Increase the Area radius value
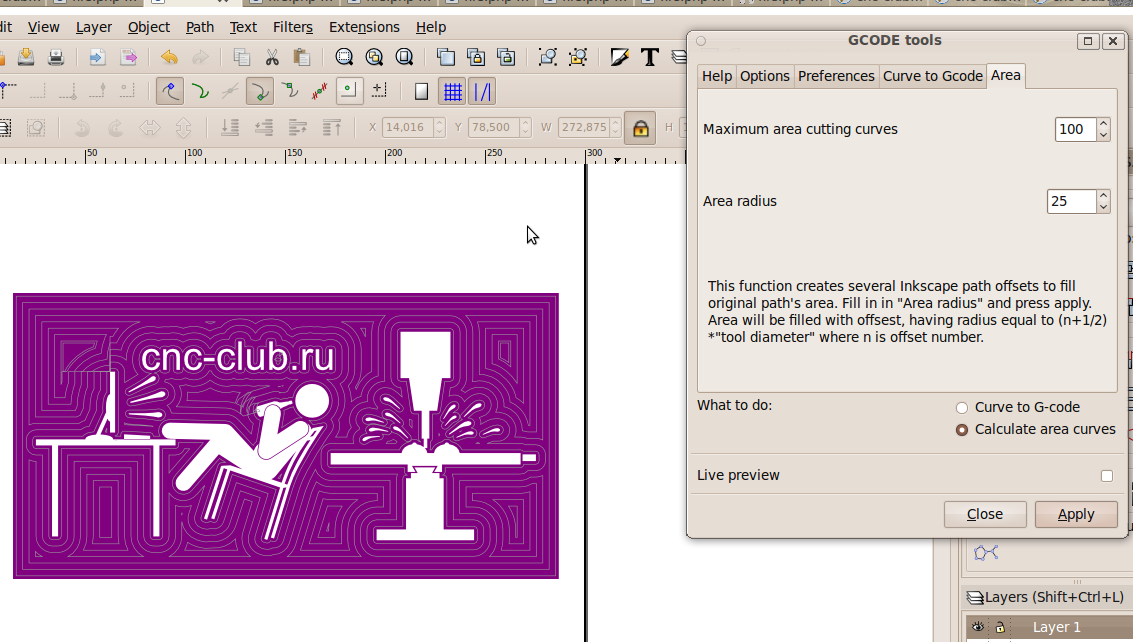The image size is (1133, 642). [1103, 196]
